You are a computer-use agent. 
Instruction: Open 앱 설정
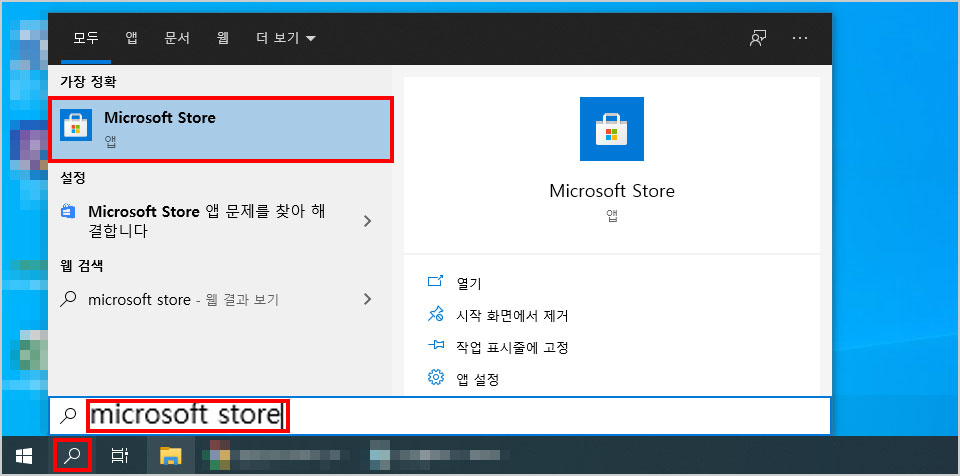(478, 379)
